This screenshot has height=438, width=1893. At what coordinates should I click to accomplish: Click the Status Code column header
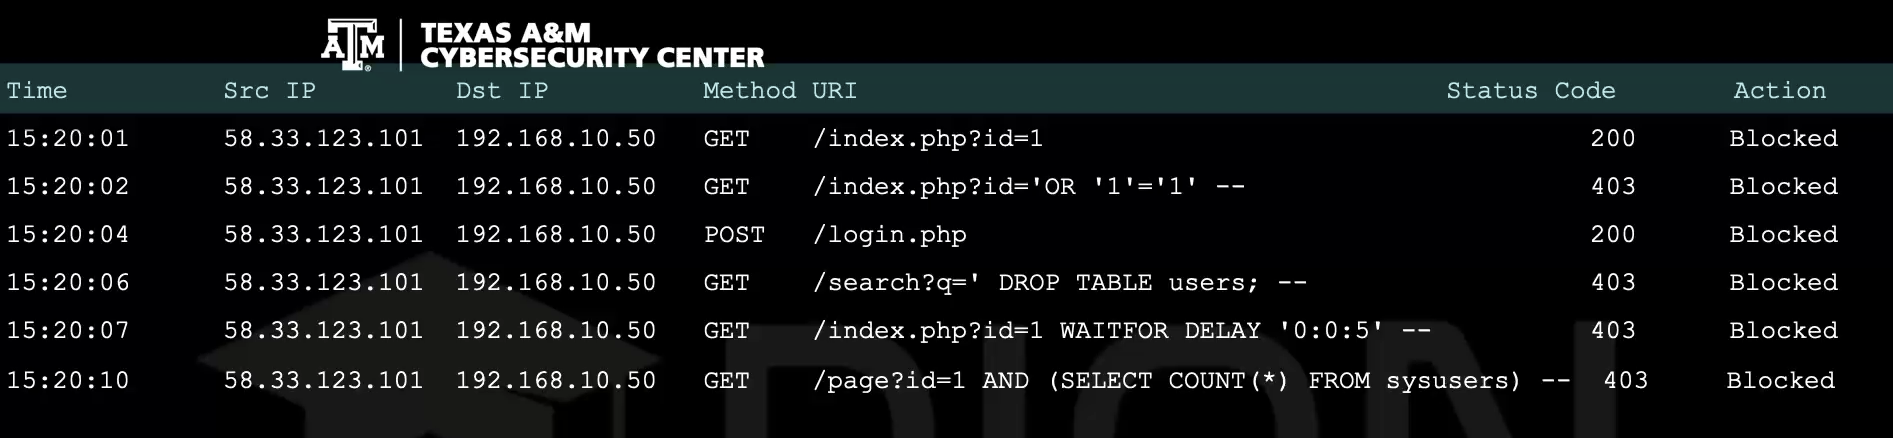coord(1530,90)
